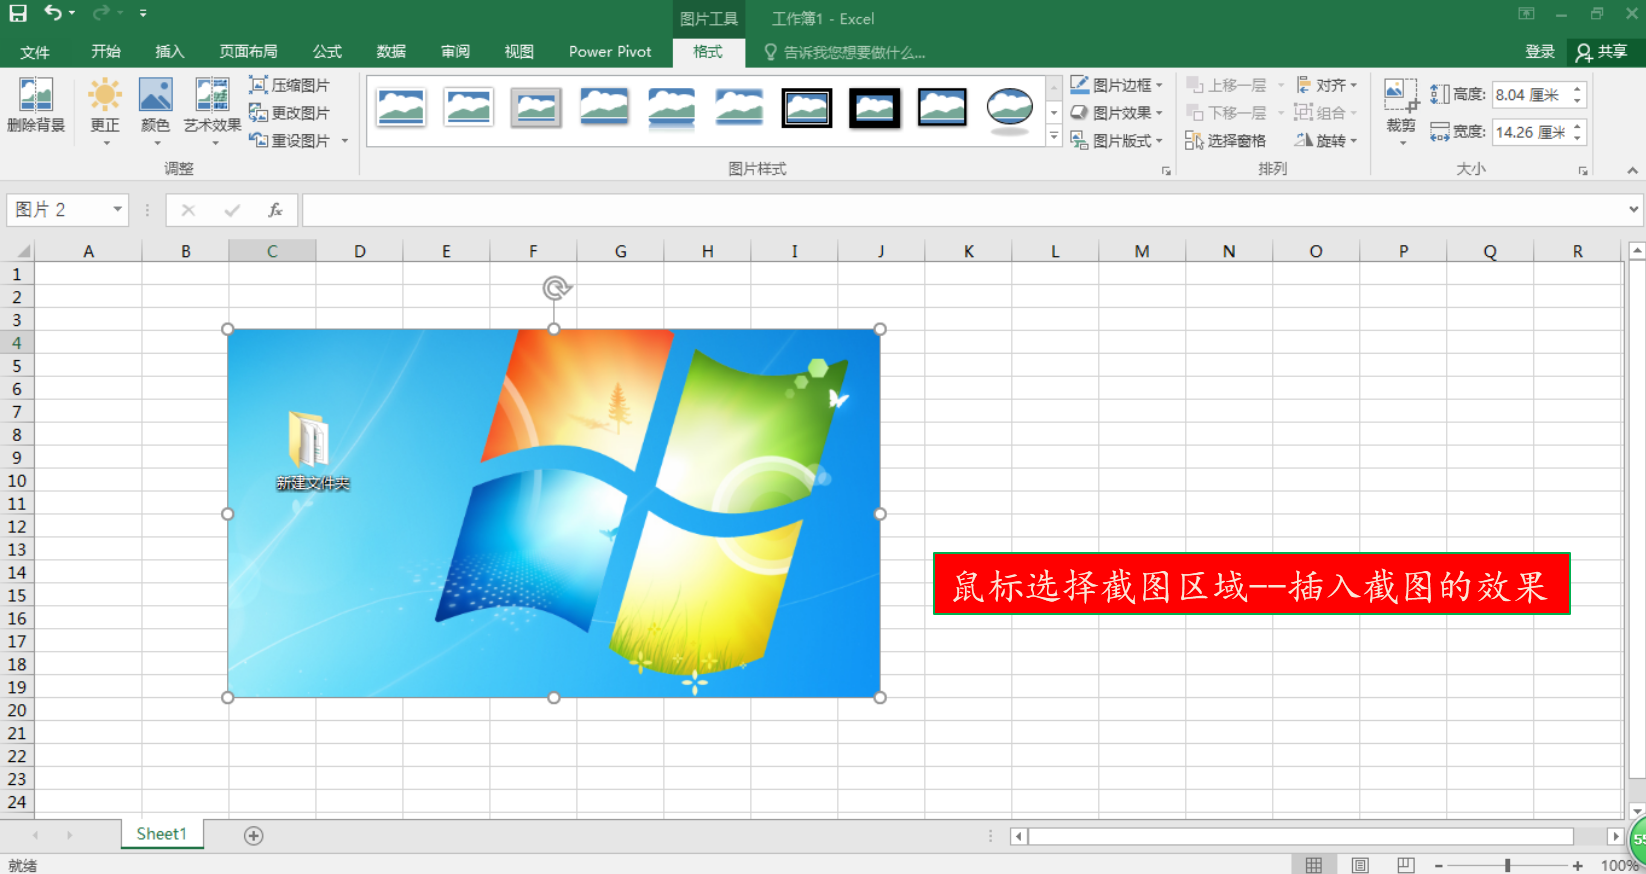1646x874 pixels.
Task: Click the 告诉我您想要做什么 search box
Action: pyautogui.click(x=845, y=52)
